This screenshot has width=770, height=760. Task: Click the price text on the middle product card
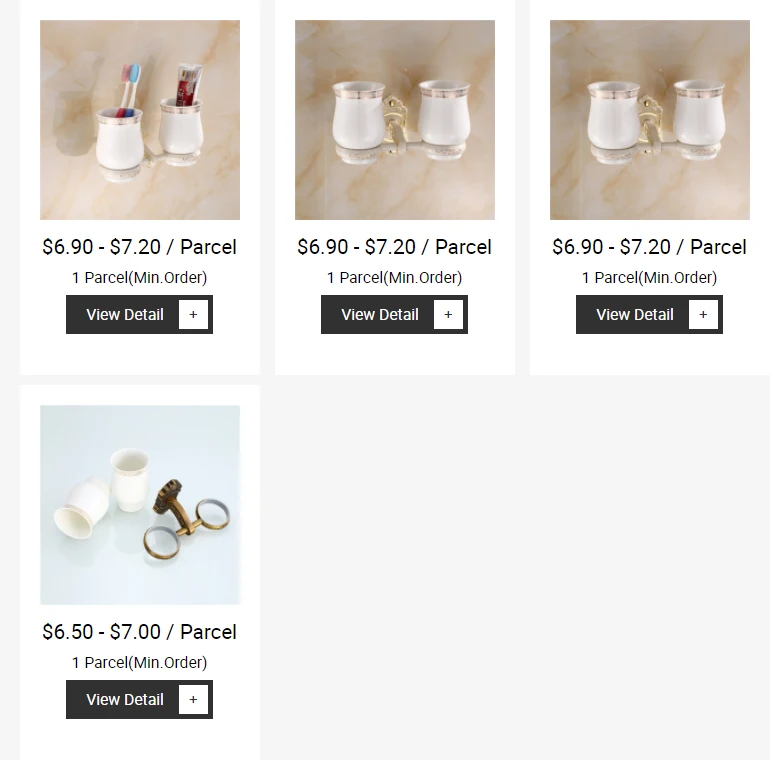point(394,247)
